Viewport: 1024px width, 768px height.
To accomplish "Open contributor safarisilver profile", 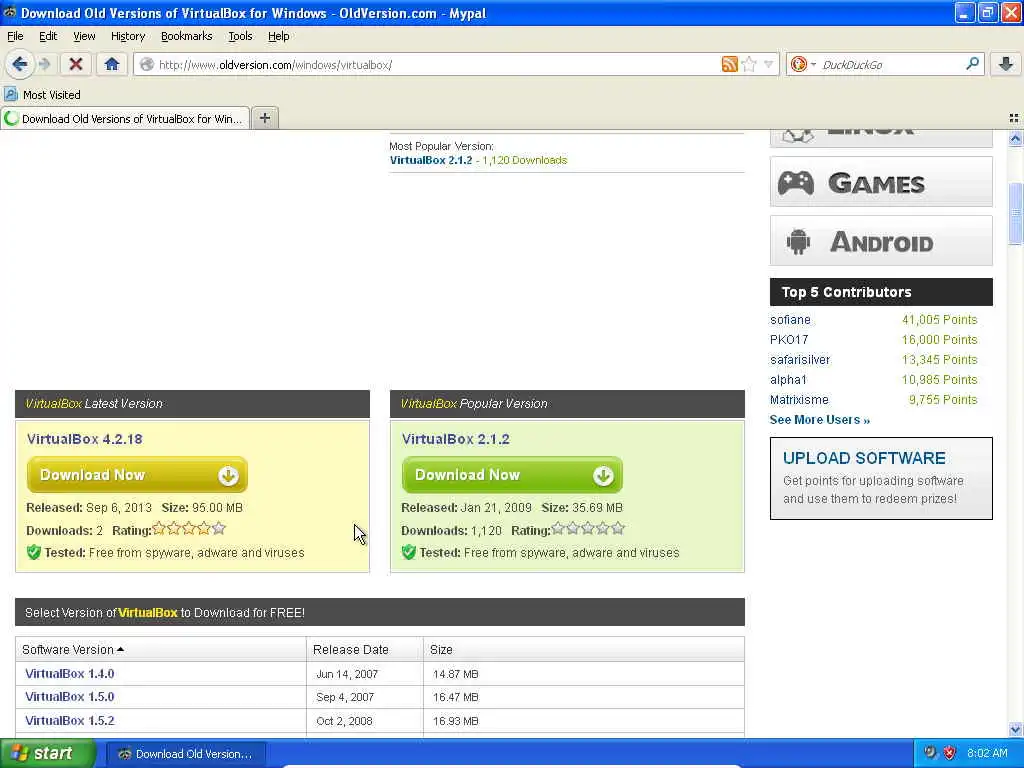I will pyautogui.click(x=800, y=360).
